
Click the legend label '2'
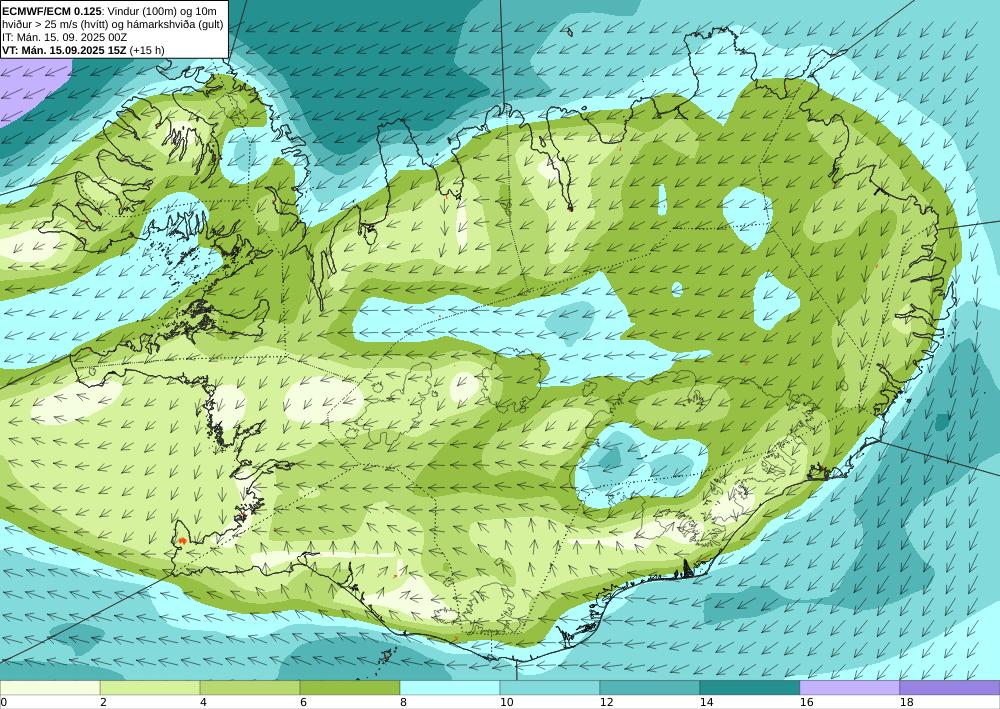tap(103, 702)
